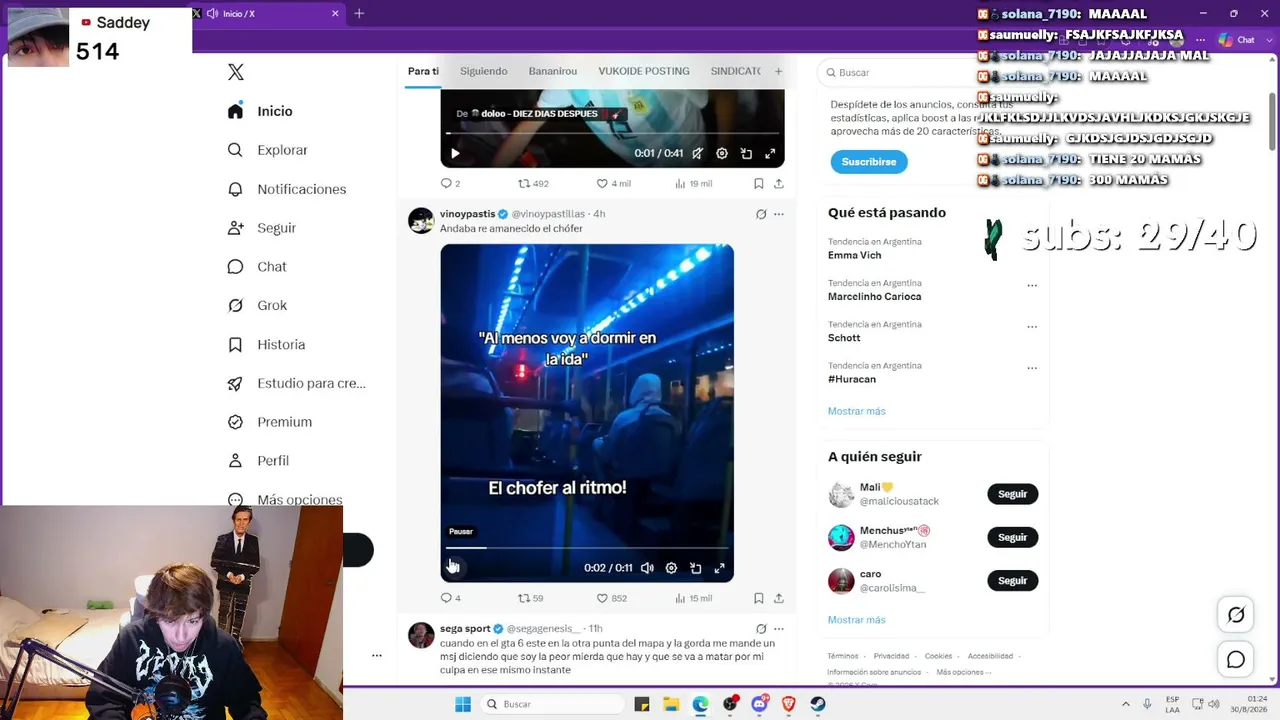The height and width of the screenshot is (720, 1280).
Task: Expand doloo video to fullscreen
Action: pos(770,153)
